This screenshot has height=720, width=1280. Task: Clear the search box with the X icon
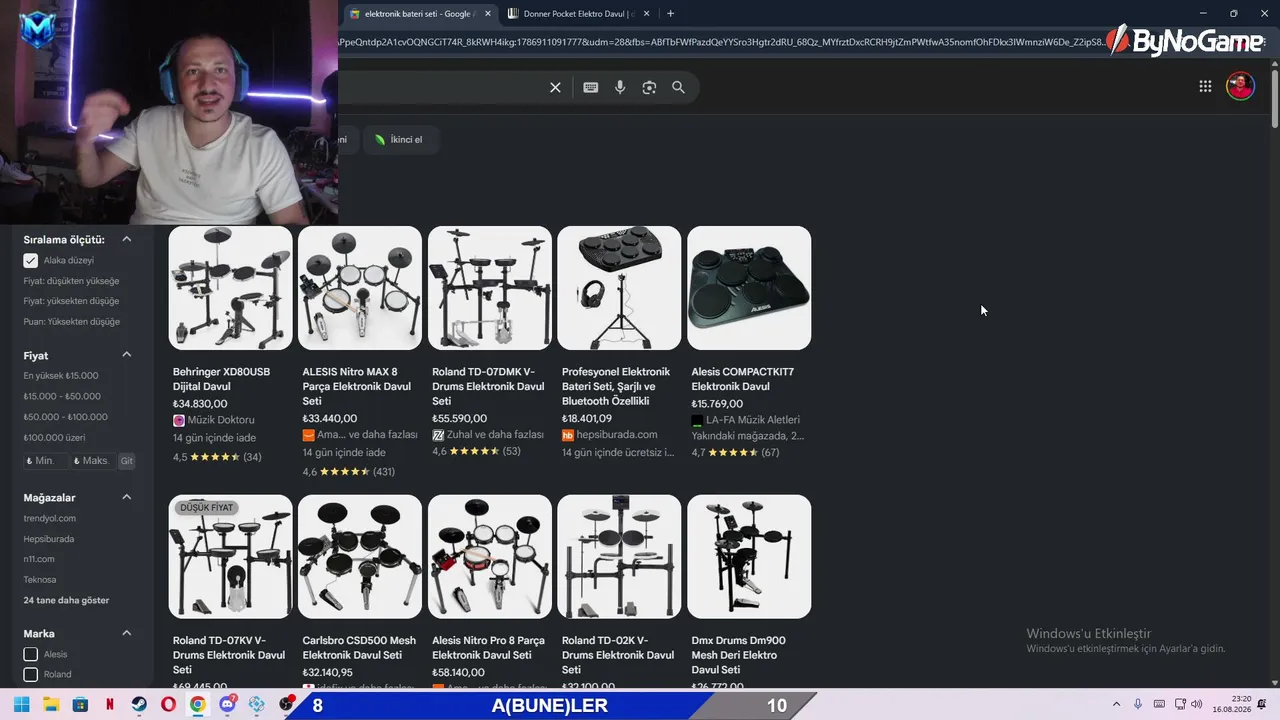pyautogui.click(x=556, y=87)
